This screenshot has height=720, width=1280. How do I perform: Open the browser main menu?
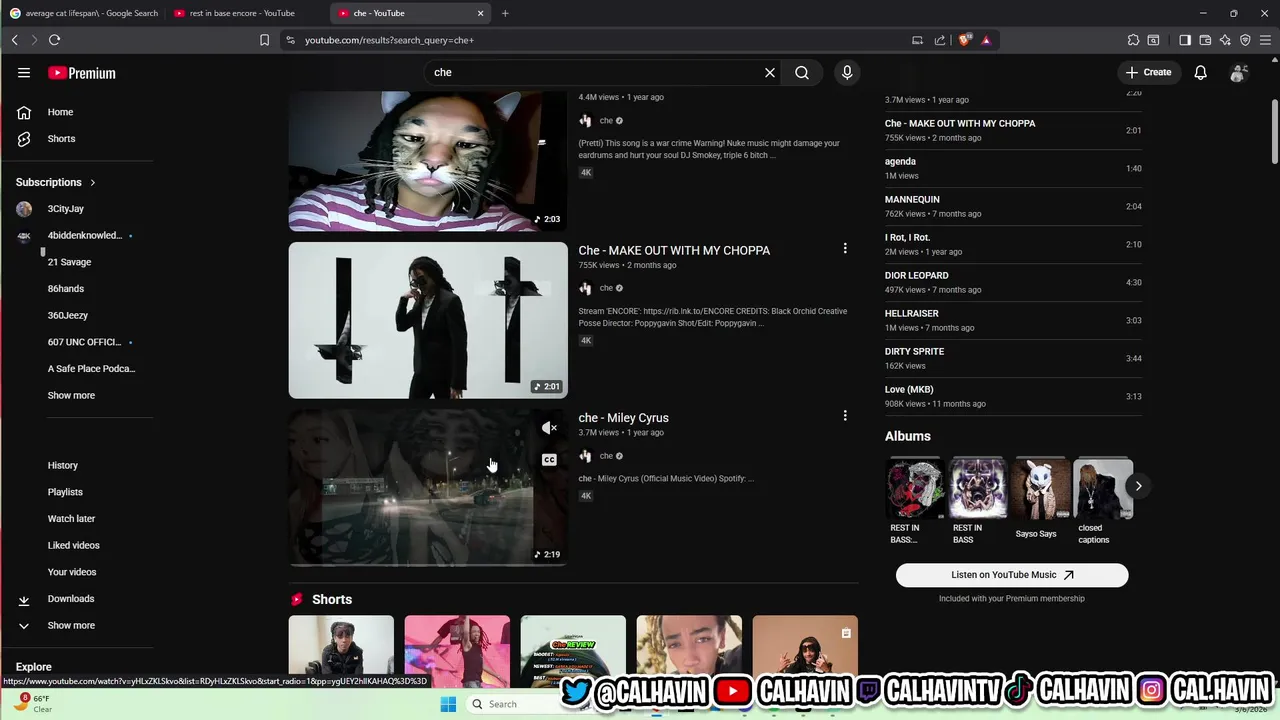[1265, 40]
